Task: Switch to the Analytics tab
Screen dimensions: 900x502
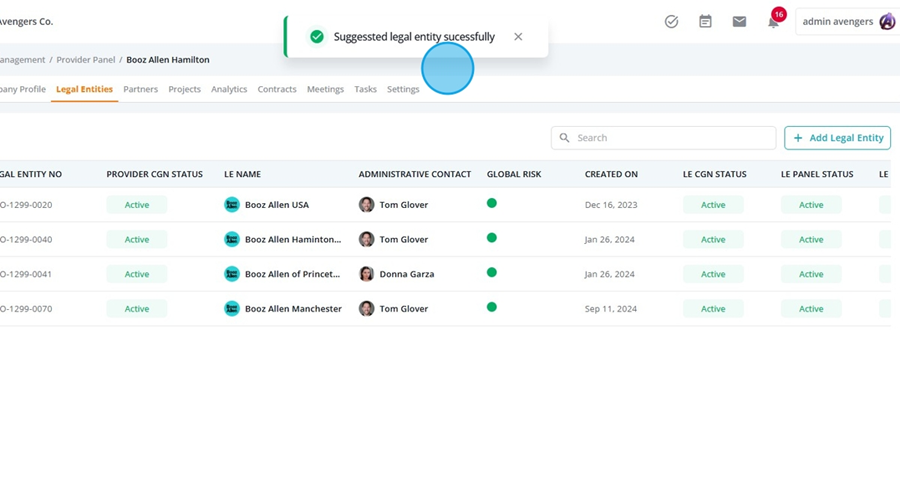Action: pos(229,89)
